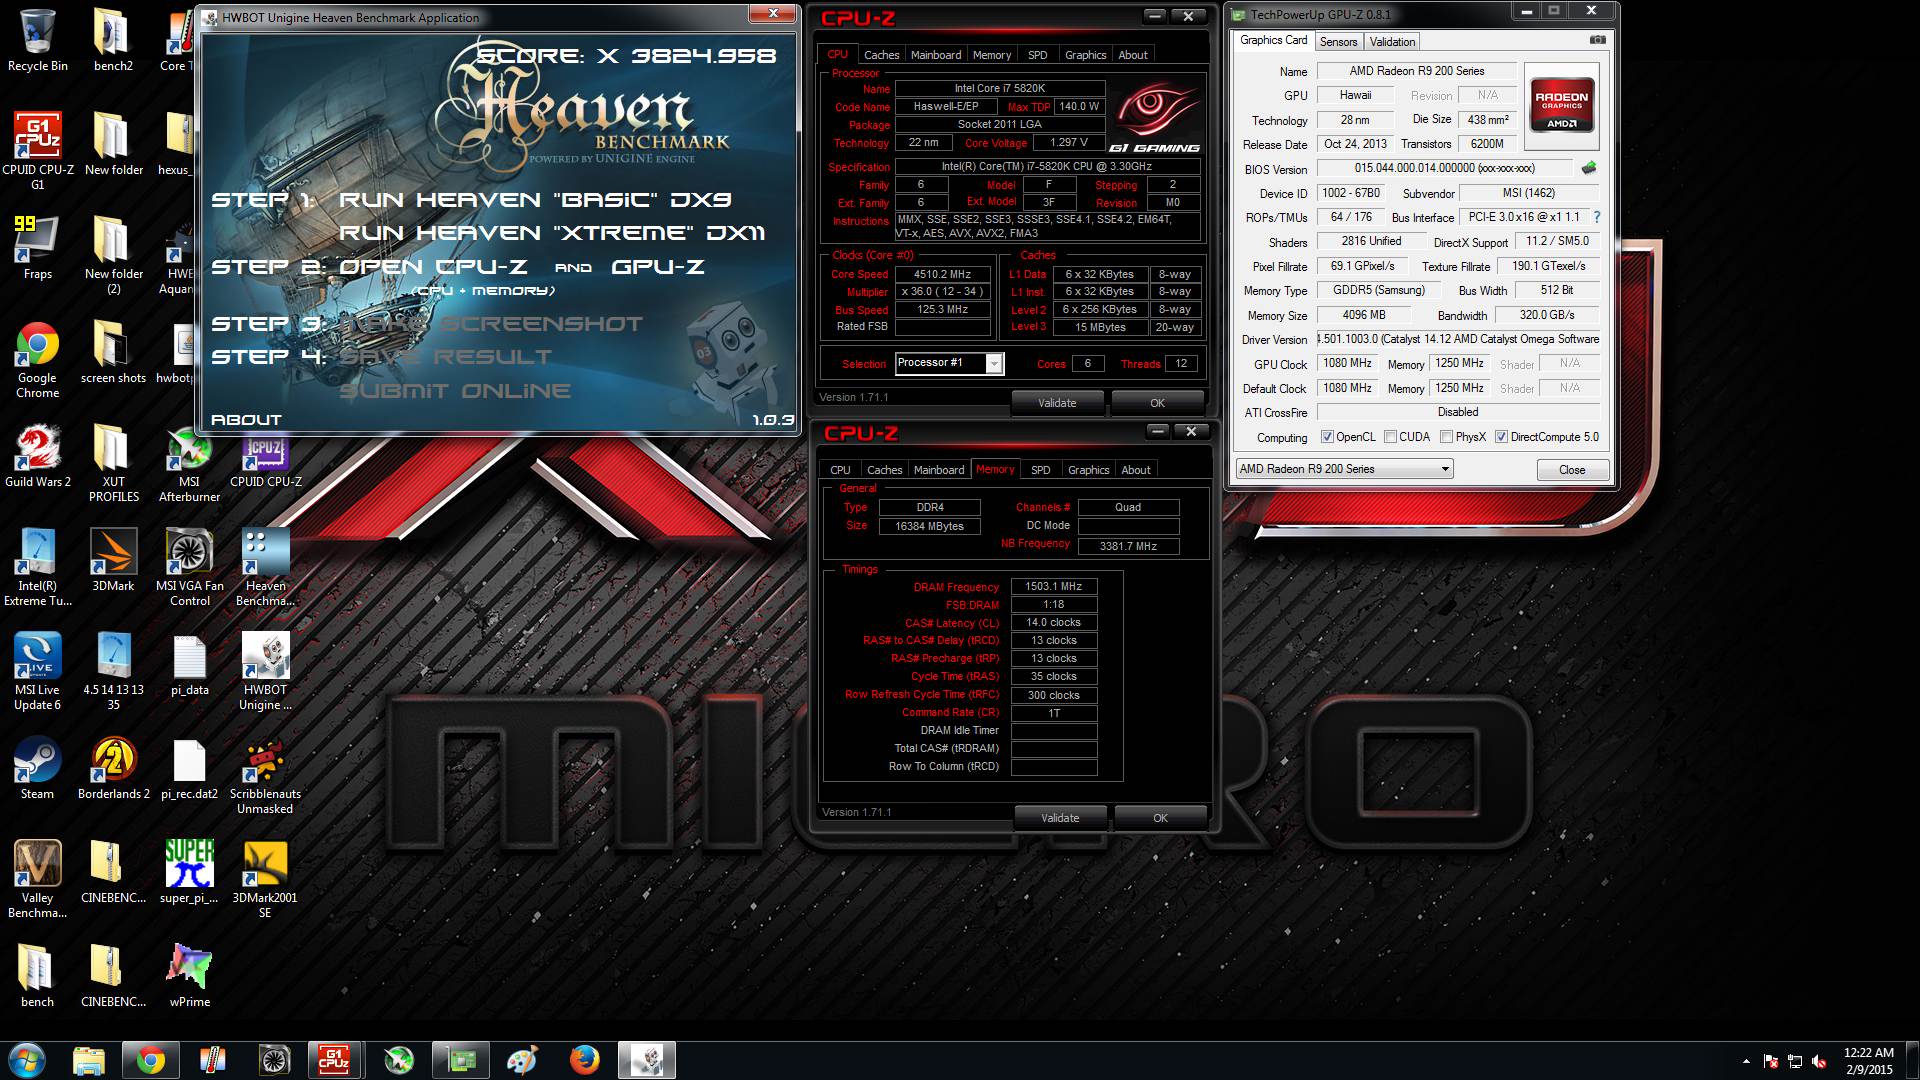Expand Processor #1 selection dropdown in CPU-Z

tap(994, 364)
